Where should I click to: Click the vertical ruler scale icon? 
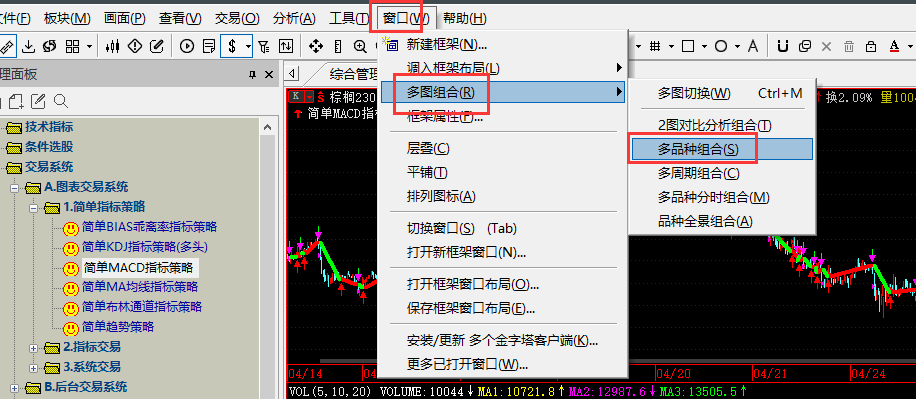(338, 46)
